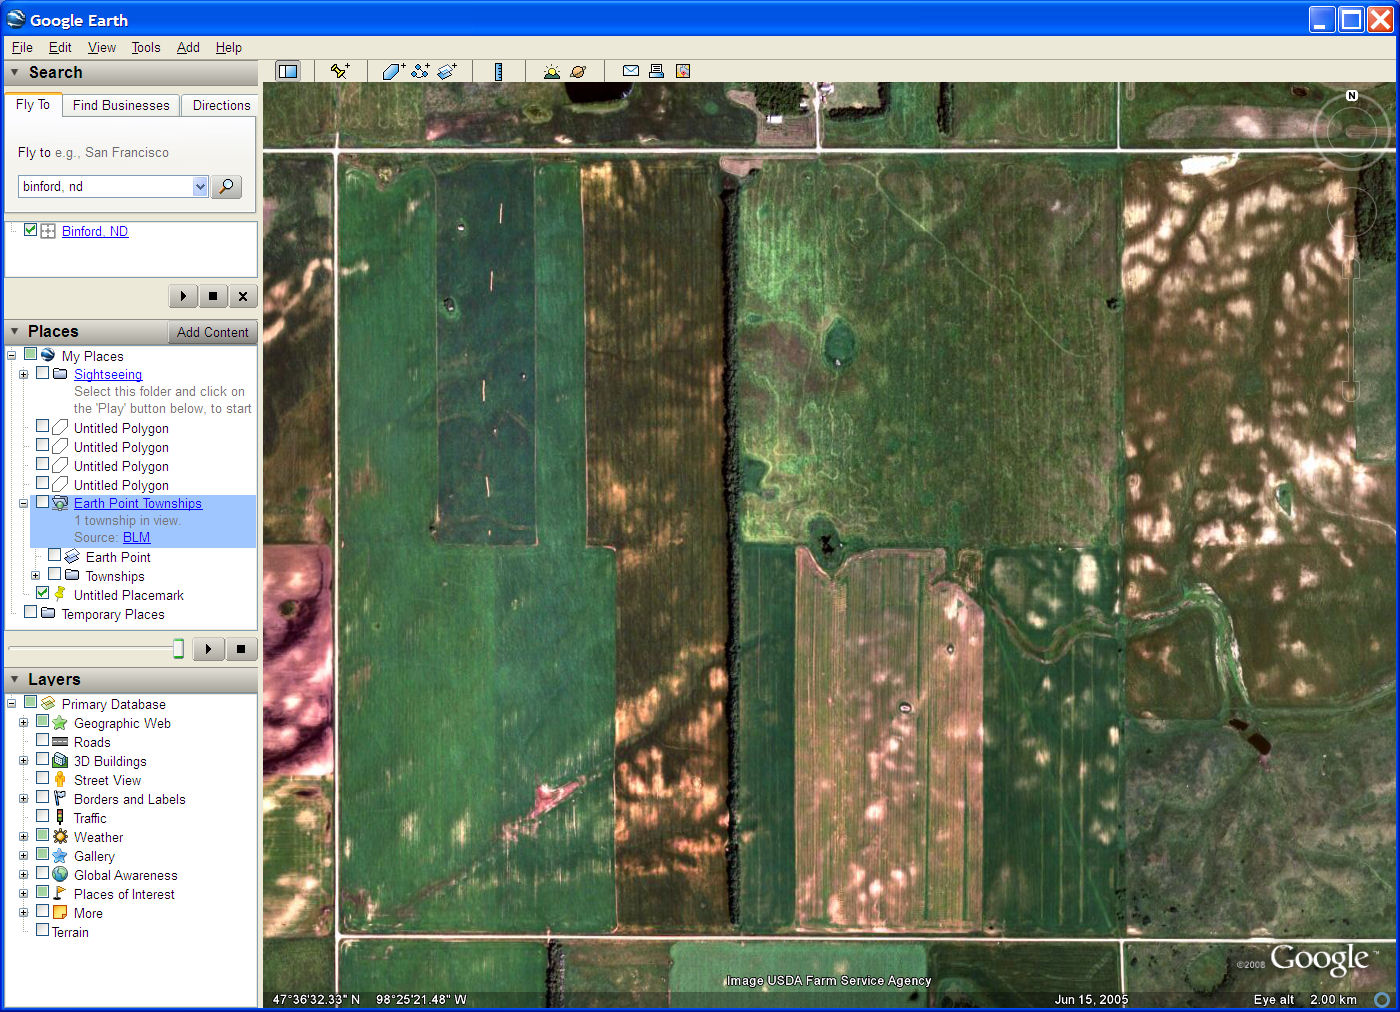This screenshot has height=1012, width=1400.
Task: Check the Earth Point Townships checkbox
Action: (x=42, y=502)
